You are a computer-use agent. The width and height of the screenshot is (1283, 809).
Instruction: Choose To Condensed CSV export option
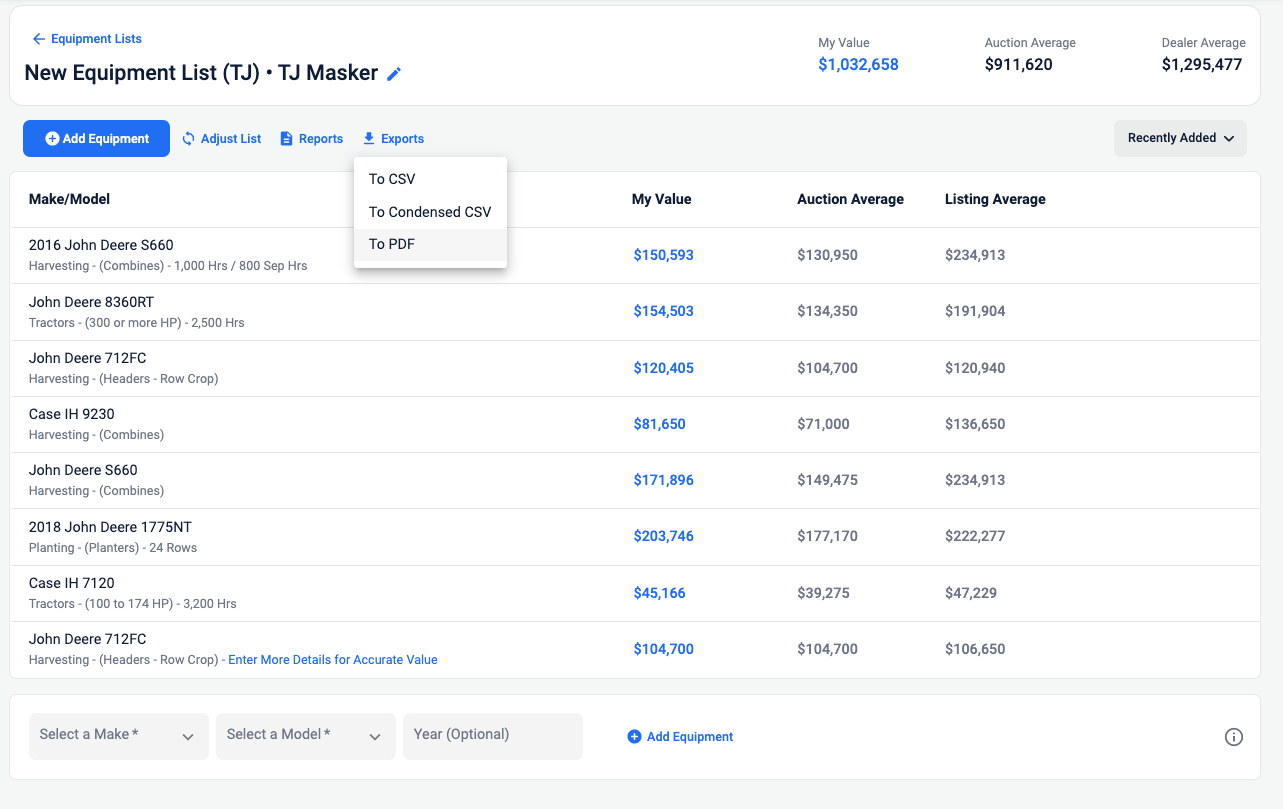point(430,212)
